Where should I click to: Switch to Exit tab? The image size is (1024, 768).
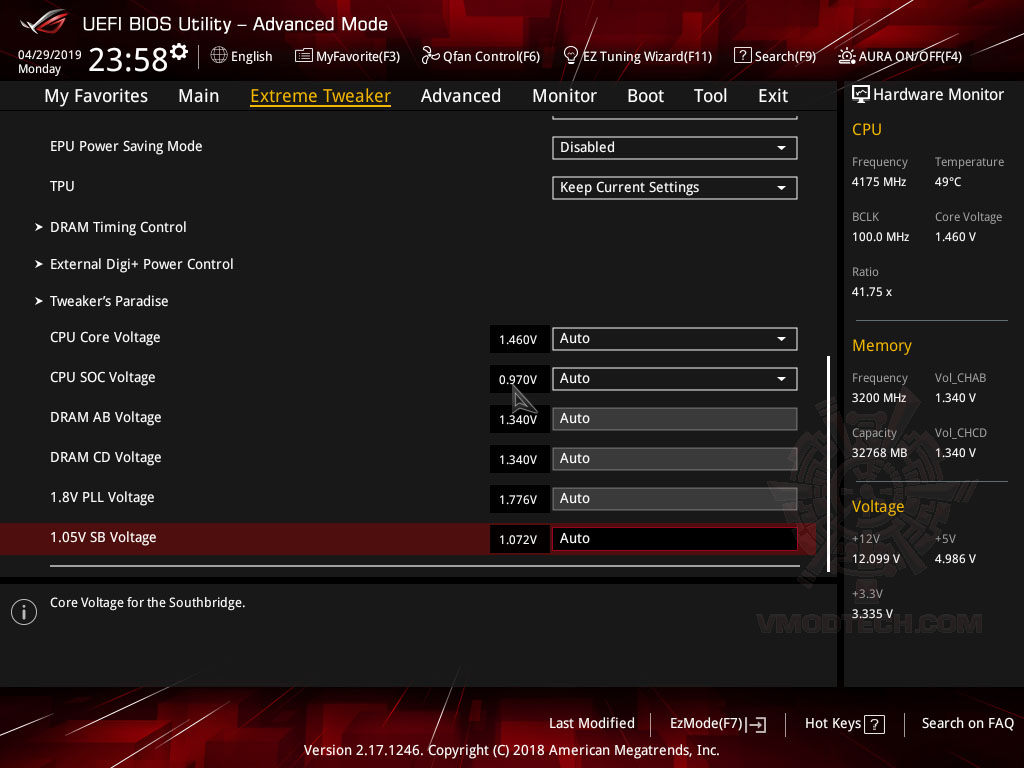click(773, 96)
